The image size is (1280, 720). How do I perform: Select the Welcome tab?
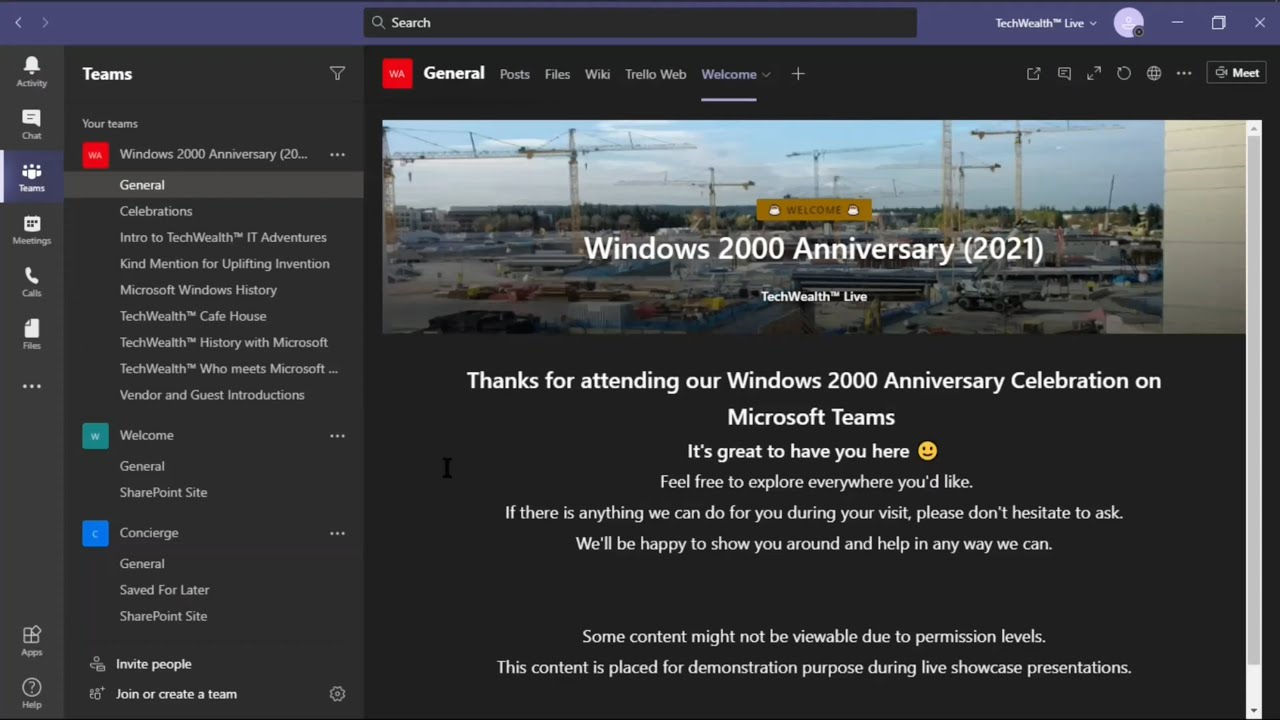(x=729, y=74)
